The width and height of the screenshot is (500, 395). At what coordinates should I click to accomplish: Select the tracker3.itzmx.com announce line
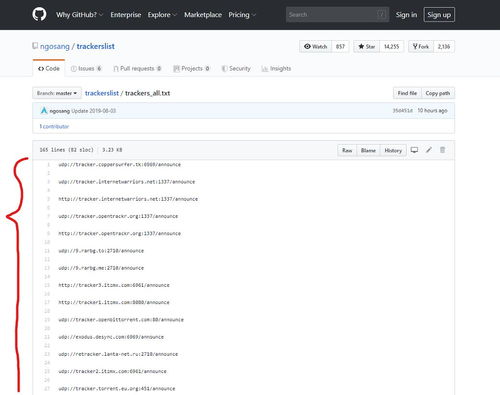coord(114,285)
